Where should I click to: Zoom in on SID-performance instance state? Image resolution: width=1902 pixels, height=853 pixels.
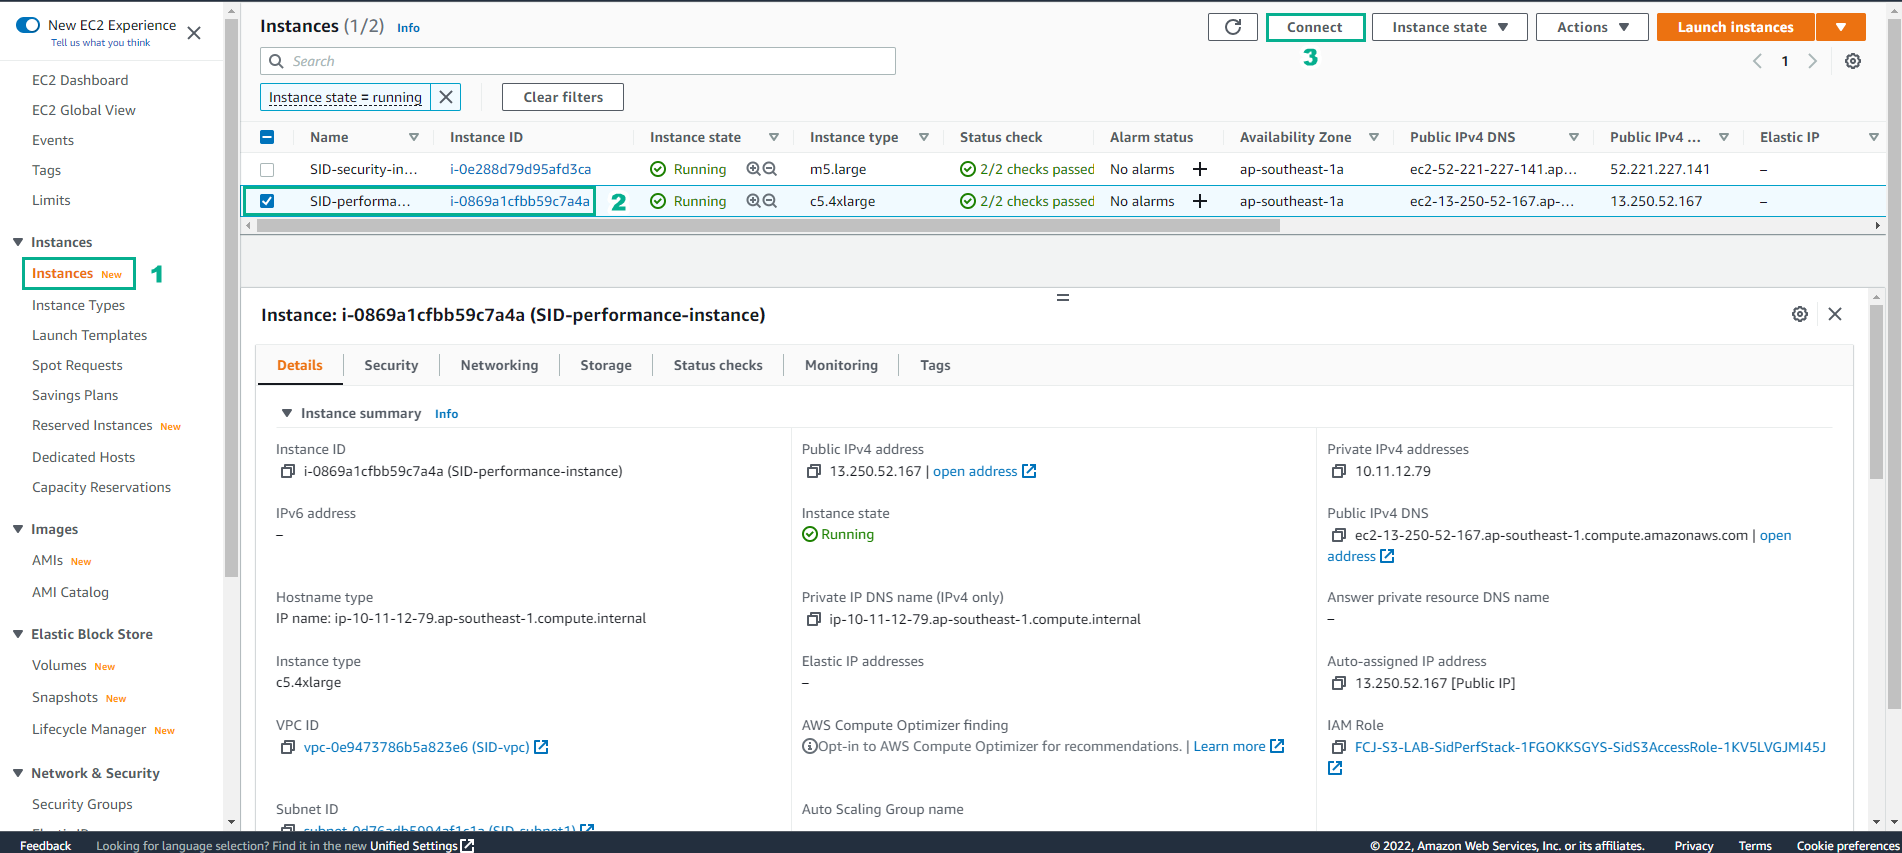(753, 201)
